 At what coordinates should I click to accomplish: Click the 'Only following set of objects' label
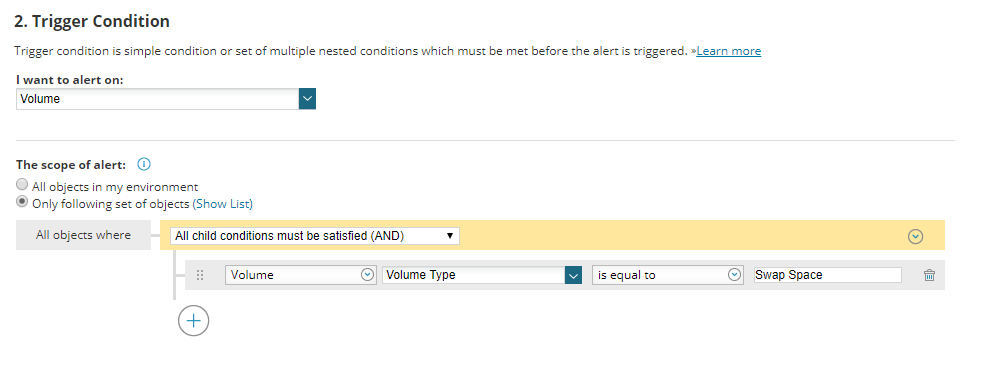tap(110, 204)
